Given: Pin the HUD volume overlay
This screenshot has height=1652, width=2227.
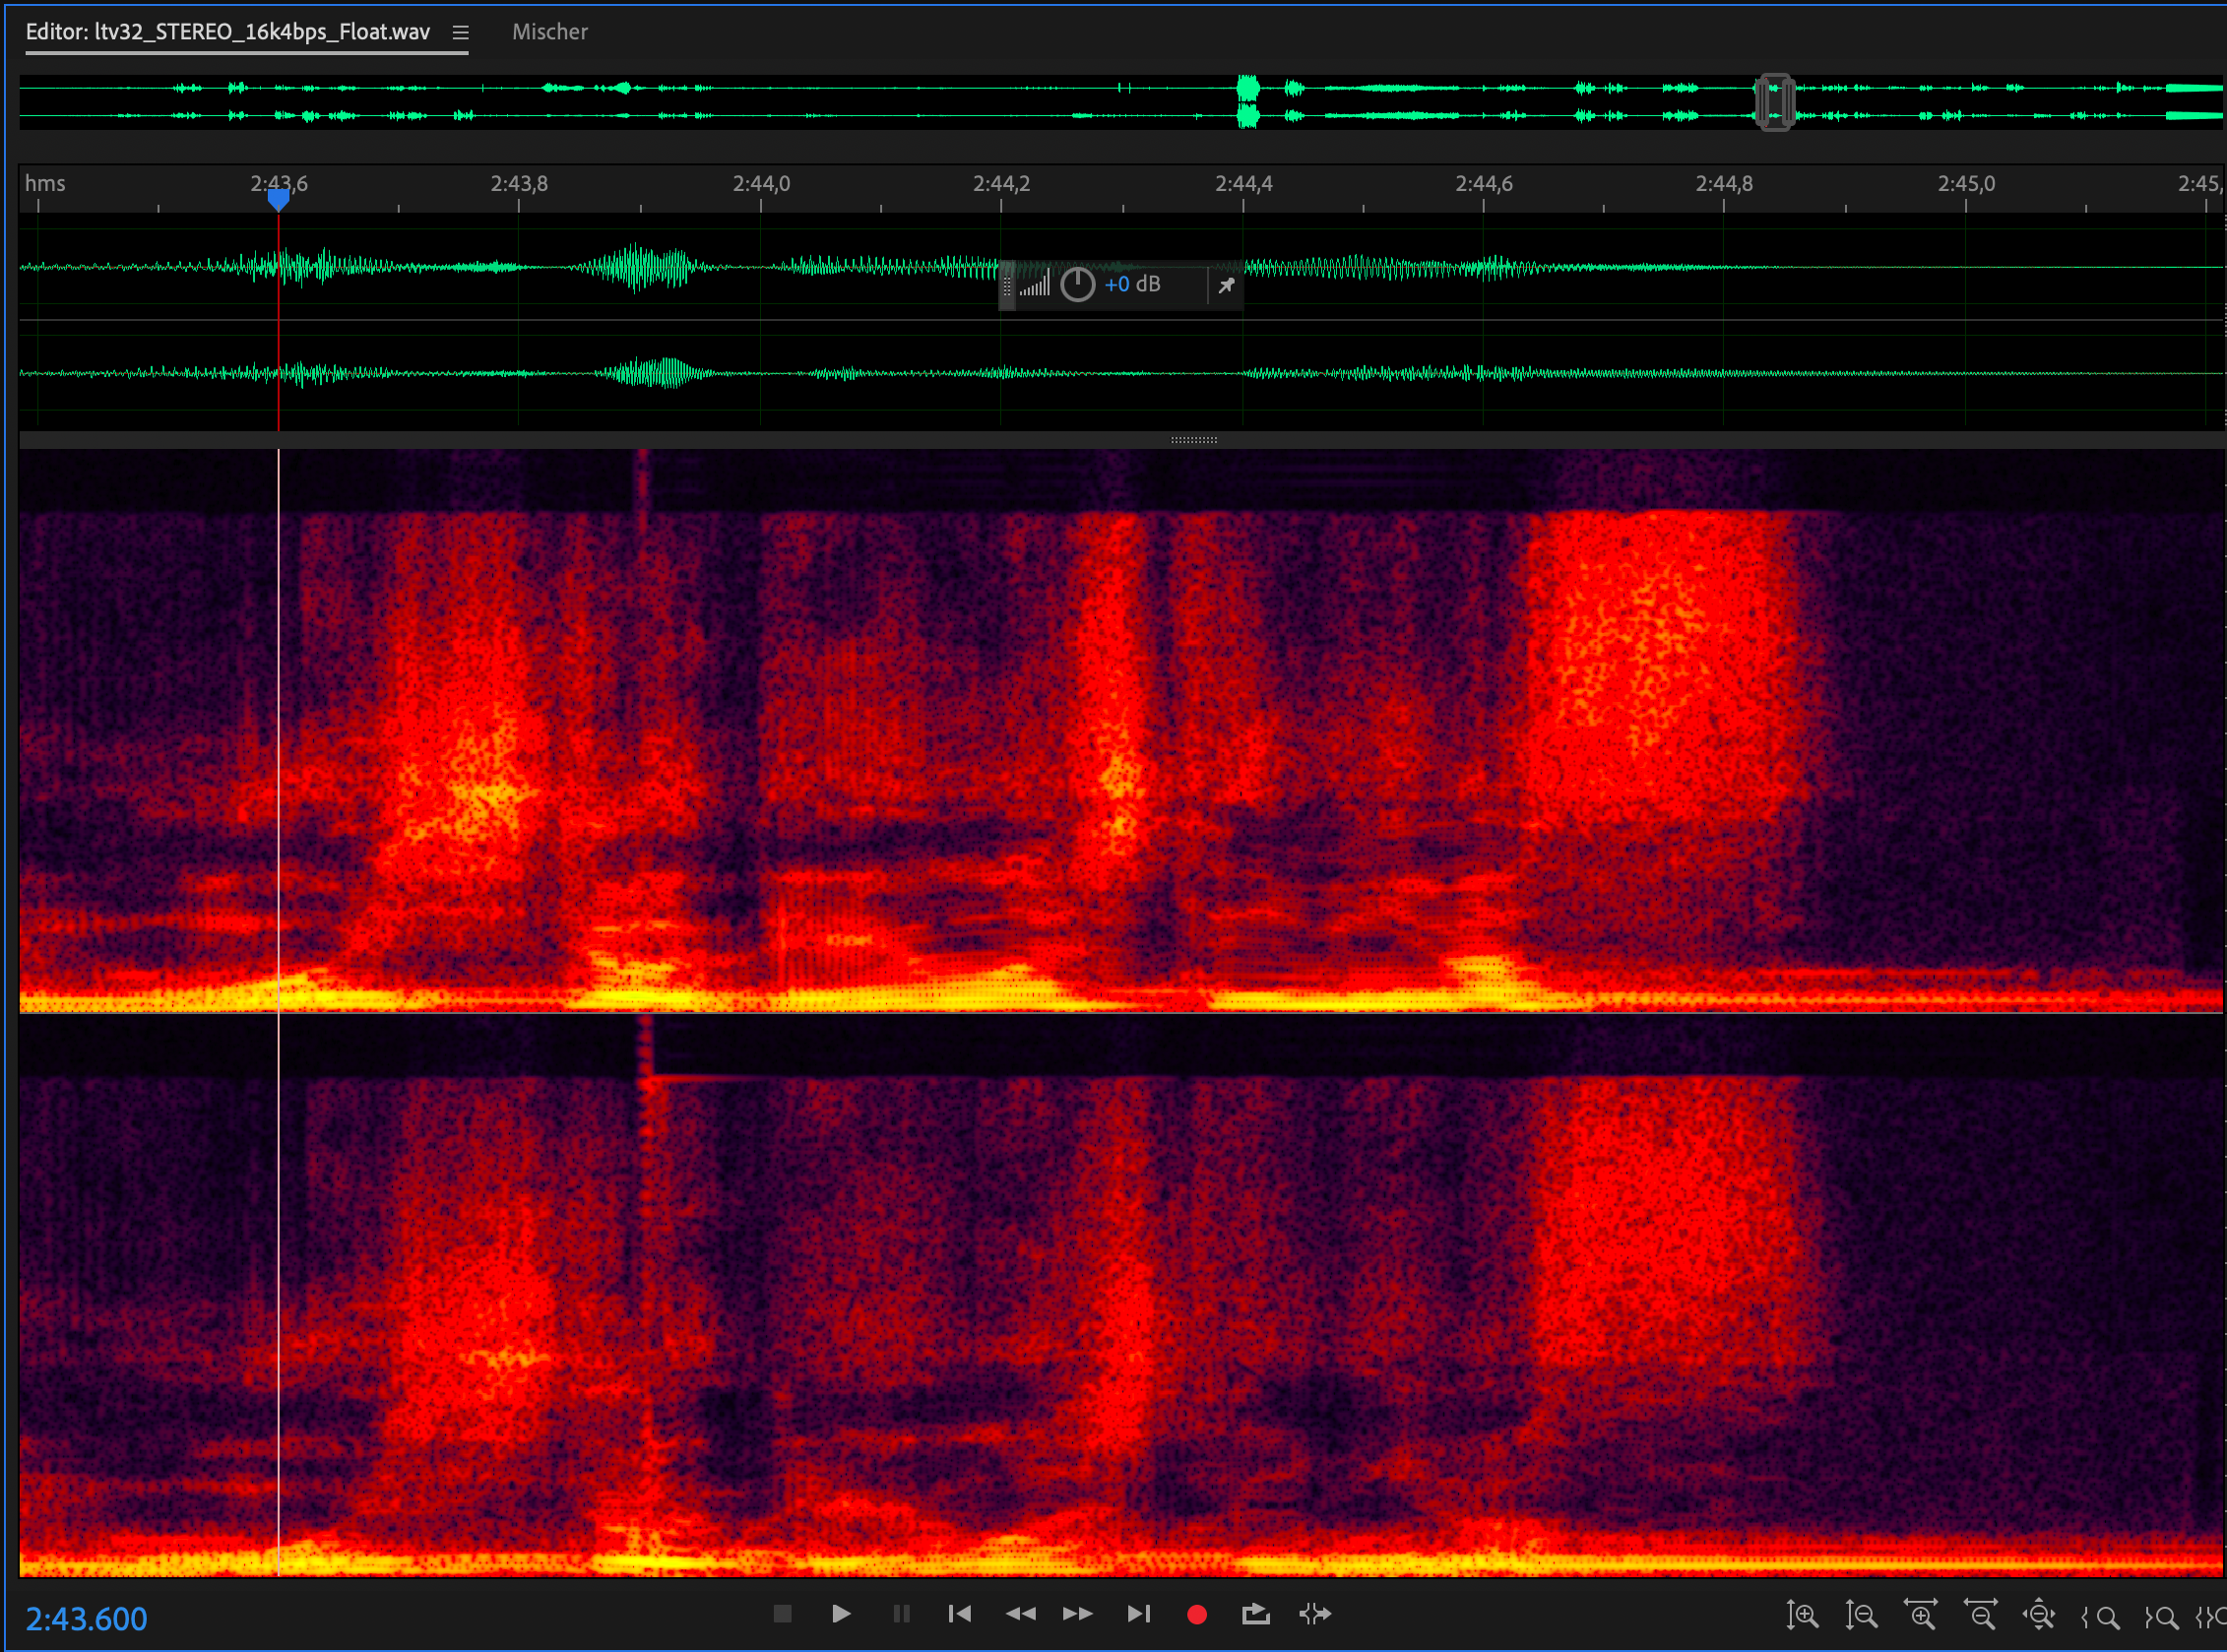Looking at the screenshot, I should tap(1226, 286).
